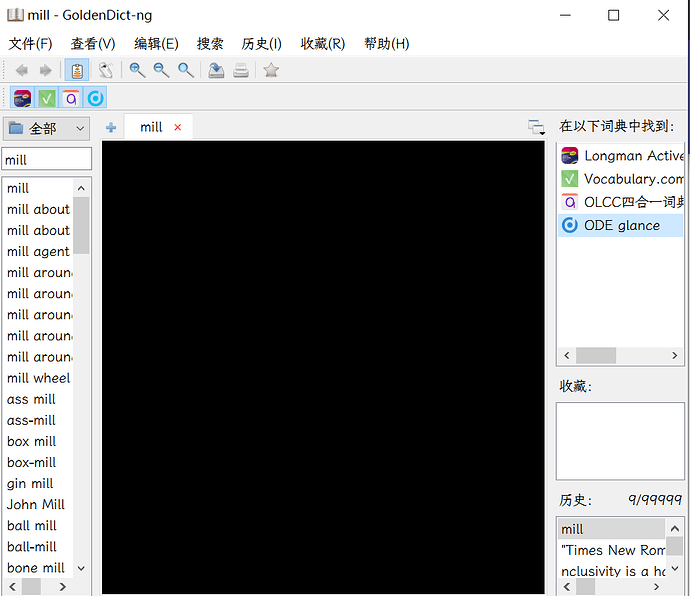The height and width of the screenshot is (596, 690).
Task: Go back with the left arrow icon
Action: click(x=21, y=70)
